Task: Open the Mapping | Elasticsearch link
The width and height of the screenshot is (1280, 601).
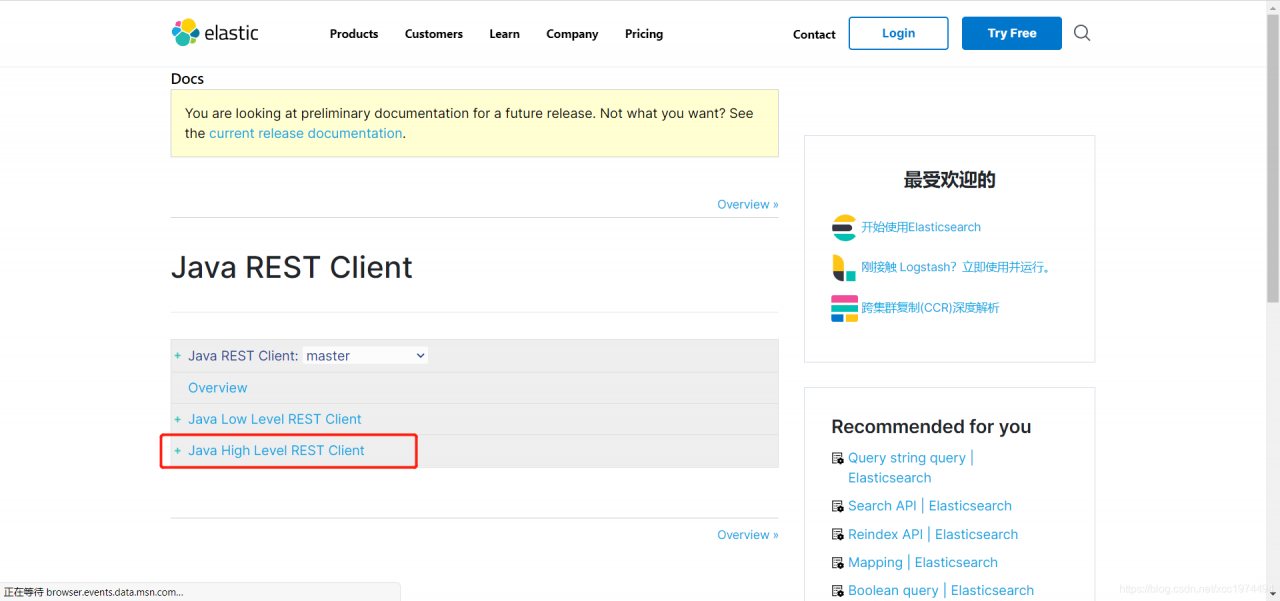Action: pos(923,563)
